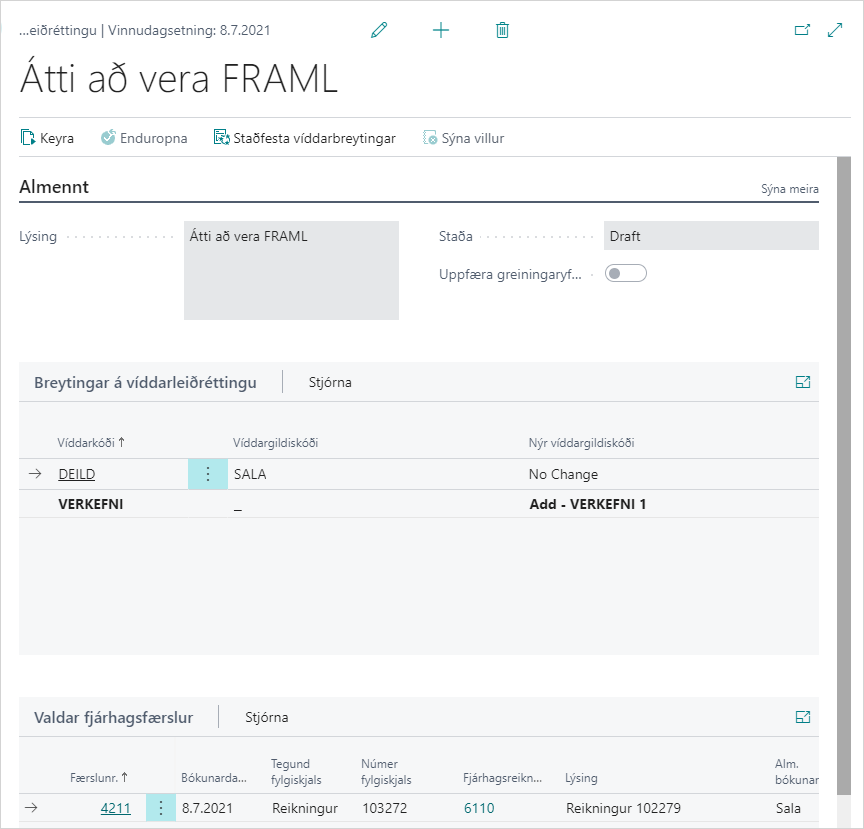
Task: Expand page to full screen icon
Action: pos(836,30)
